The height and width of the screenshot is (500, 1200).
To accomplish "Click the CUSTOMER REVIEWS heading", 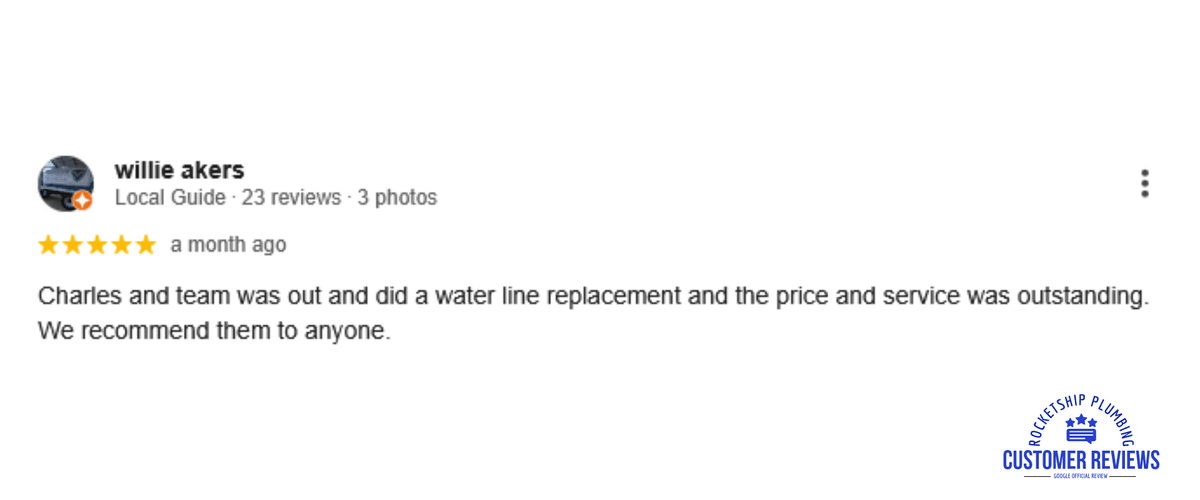I will click(x=1081, y=460).
